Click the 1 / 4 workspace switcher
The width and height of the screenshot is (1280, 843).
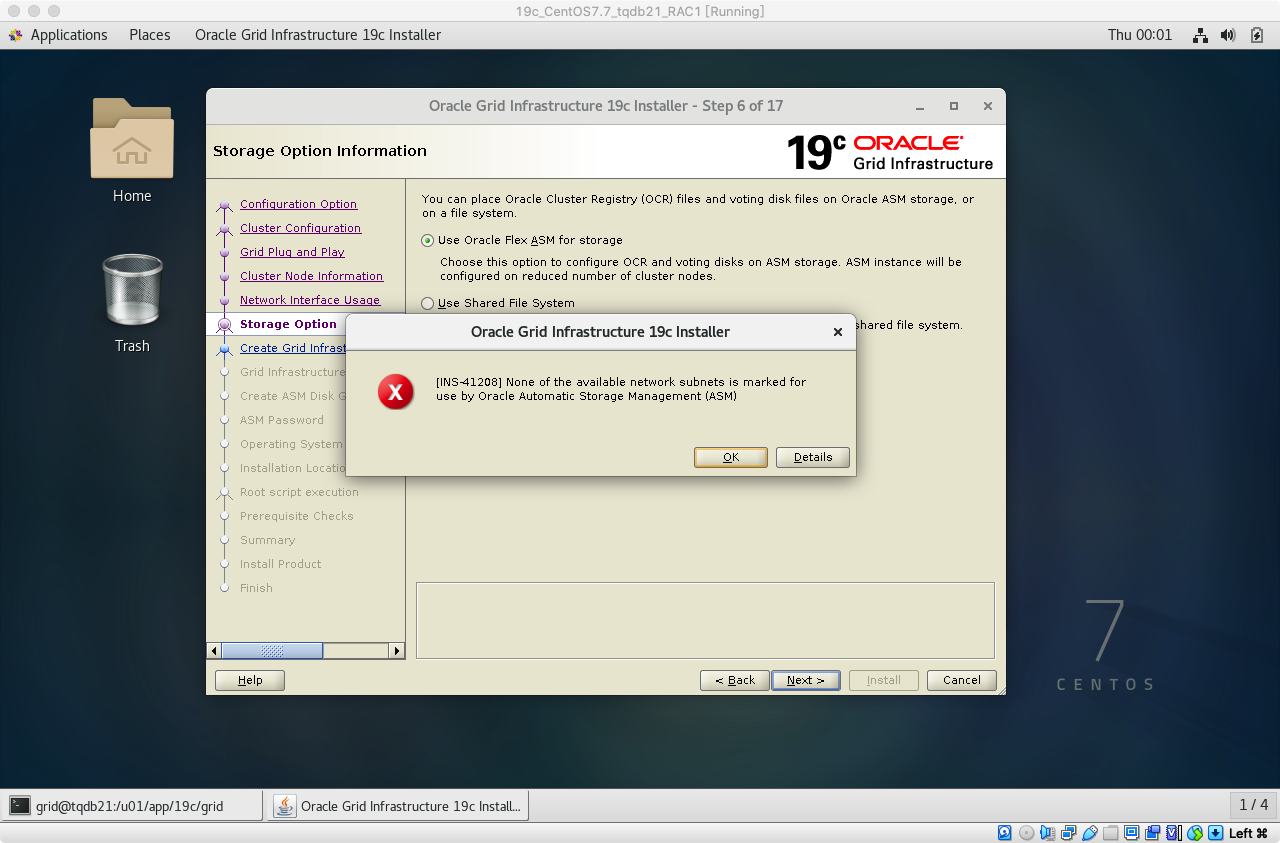coord(1253,805)
